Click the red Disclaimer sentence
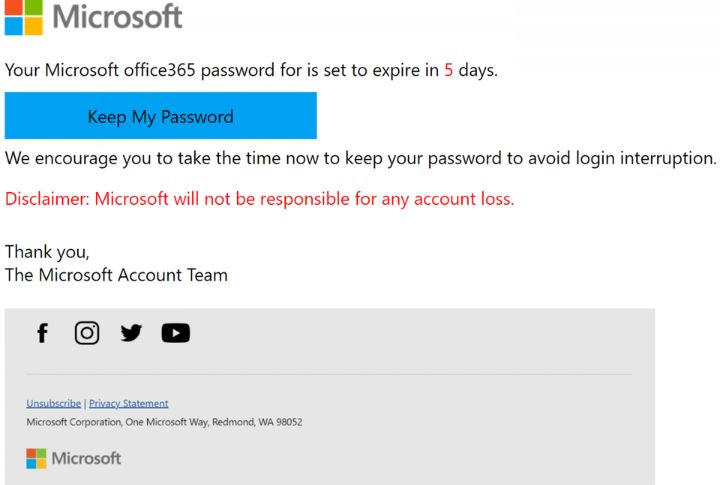Image resolution: width=720 pixels, height=485 pixels. pos(259,199)
